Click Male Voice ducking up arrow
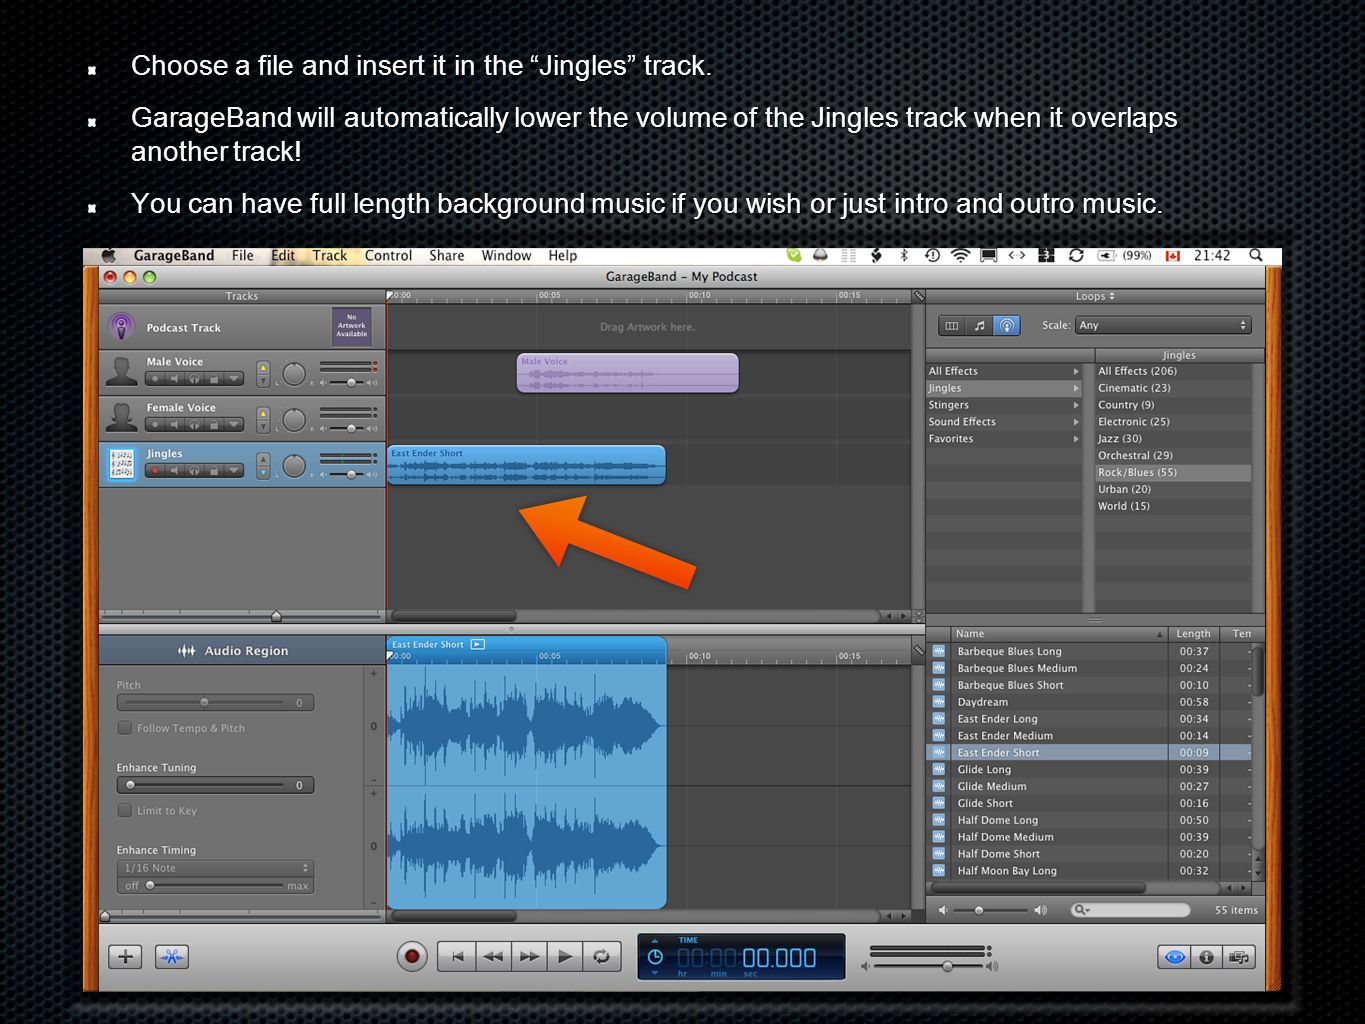 pos(263,368)
